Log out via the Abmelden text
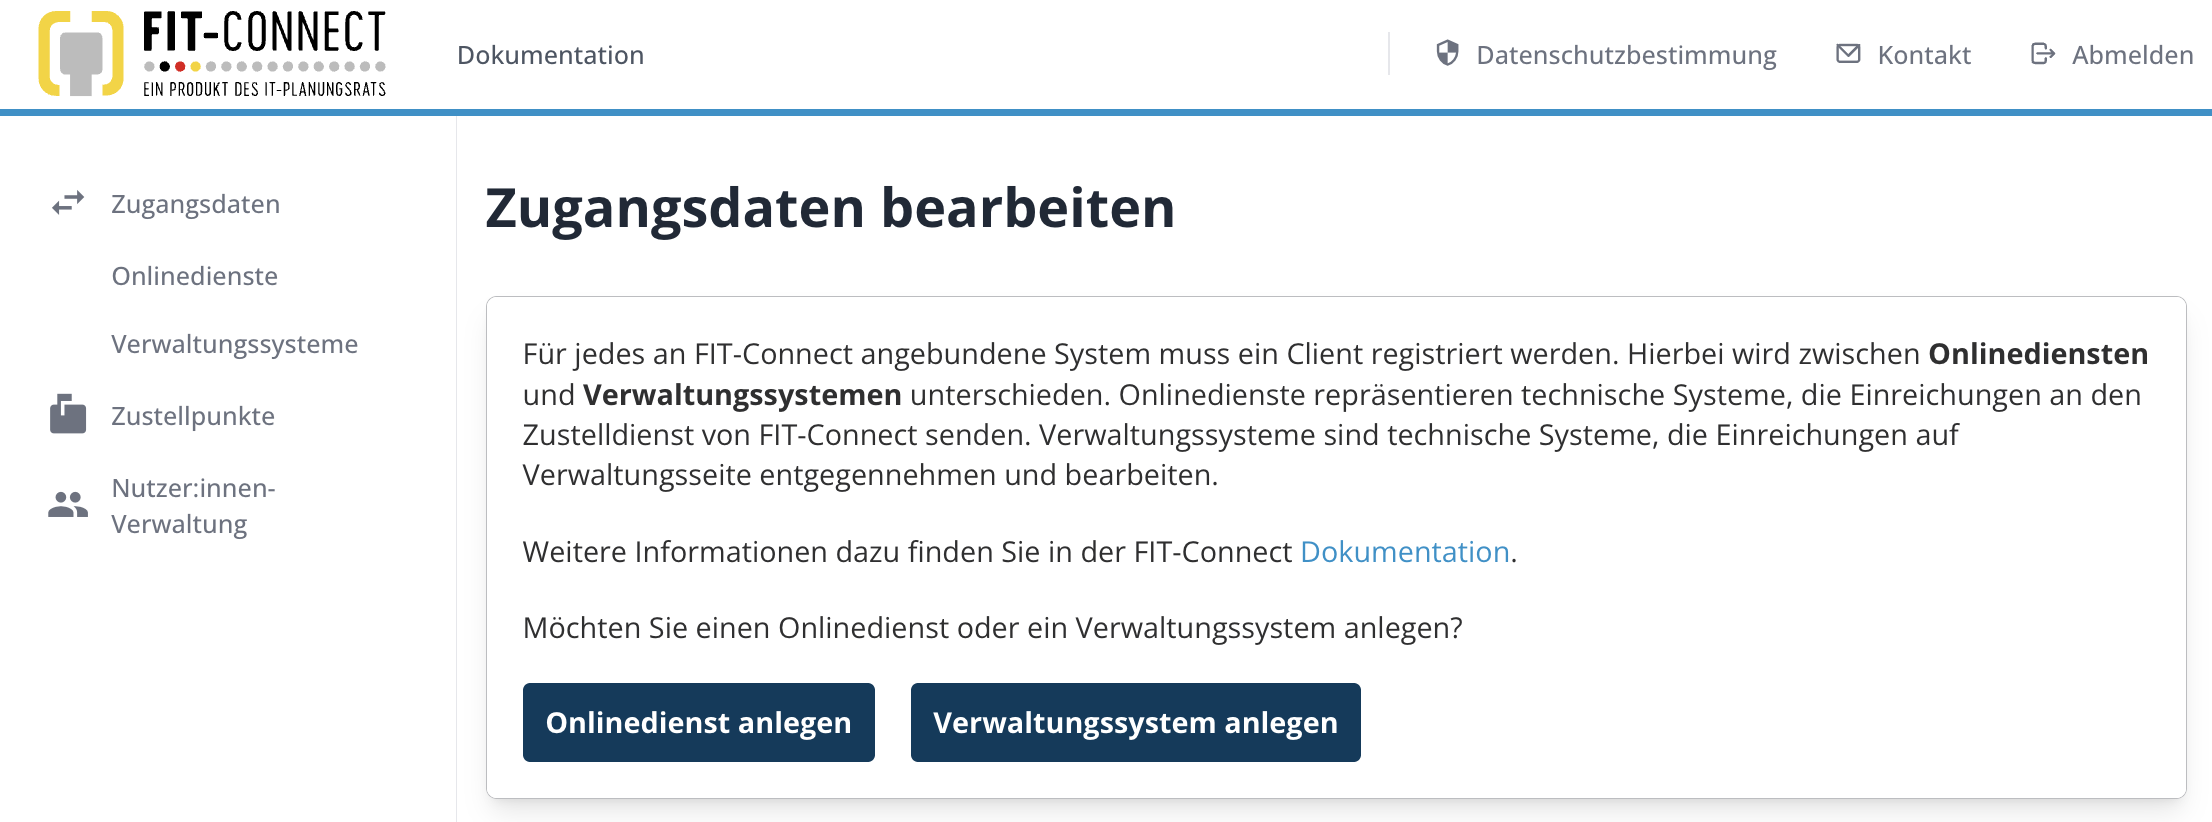The height and width of the screenshot is (822, 2212). [x=2132, y=55]
